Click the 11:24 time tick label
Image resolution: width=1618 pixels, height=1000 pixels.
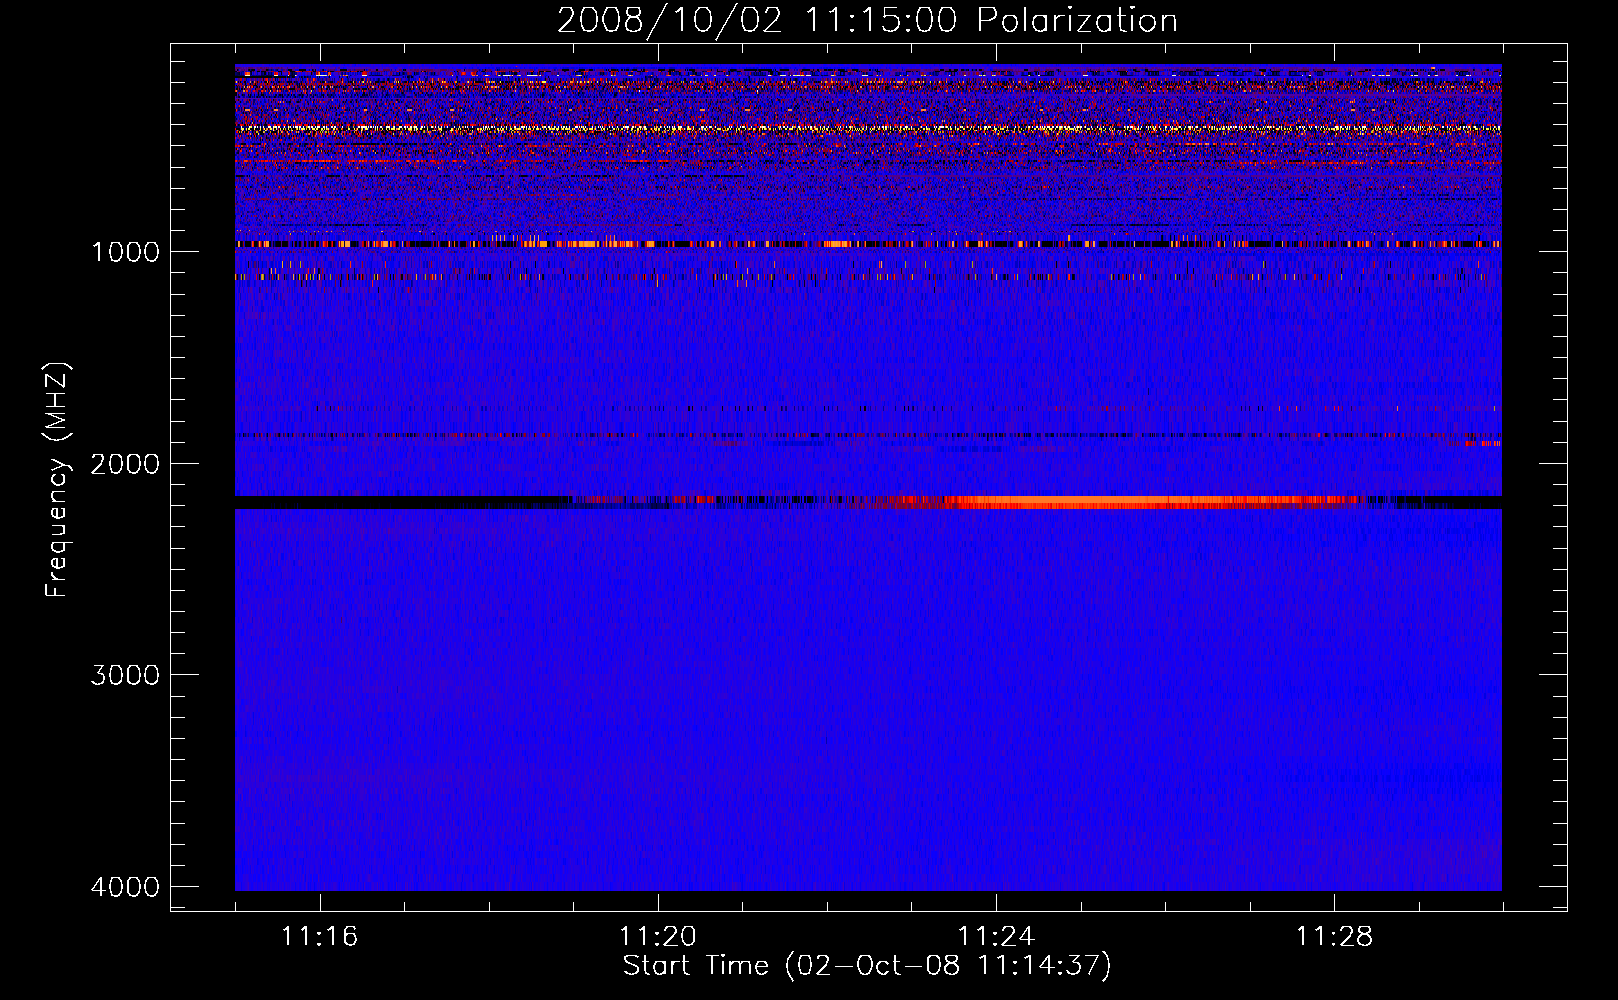tap(996, 937)
